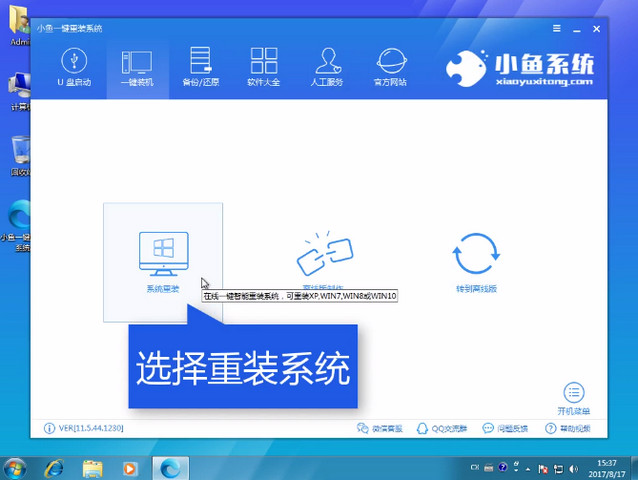Open the Windows Start menu

tap(16, 467)
